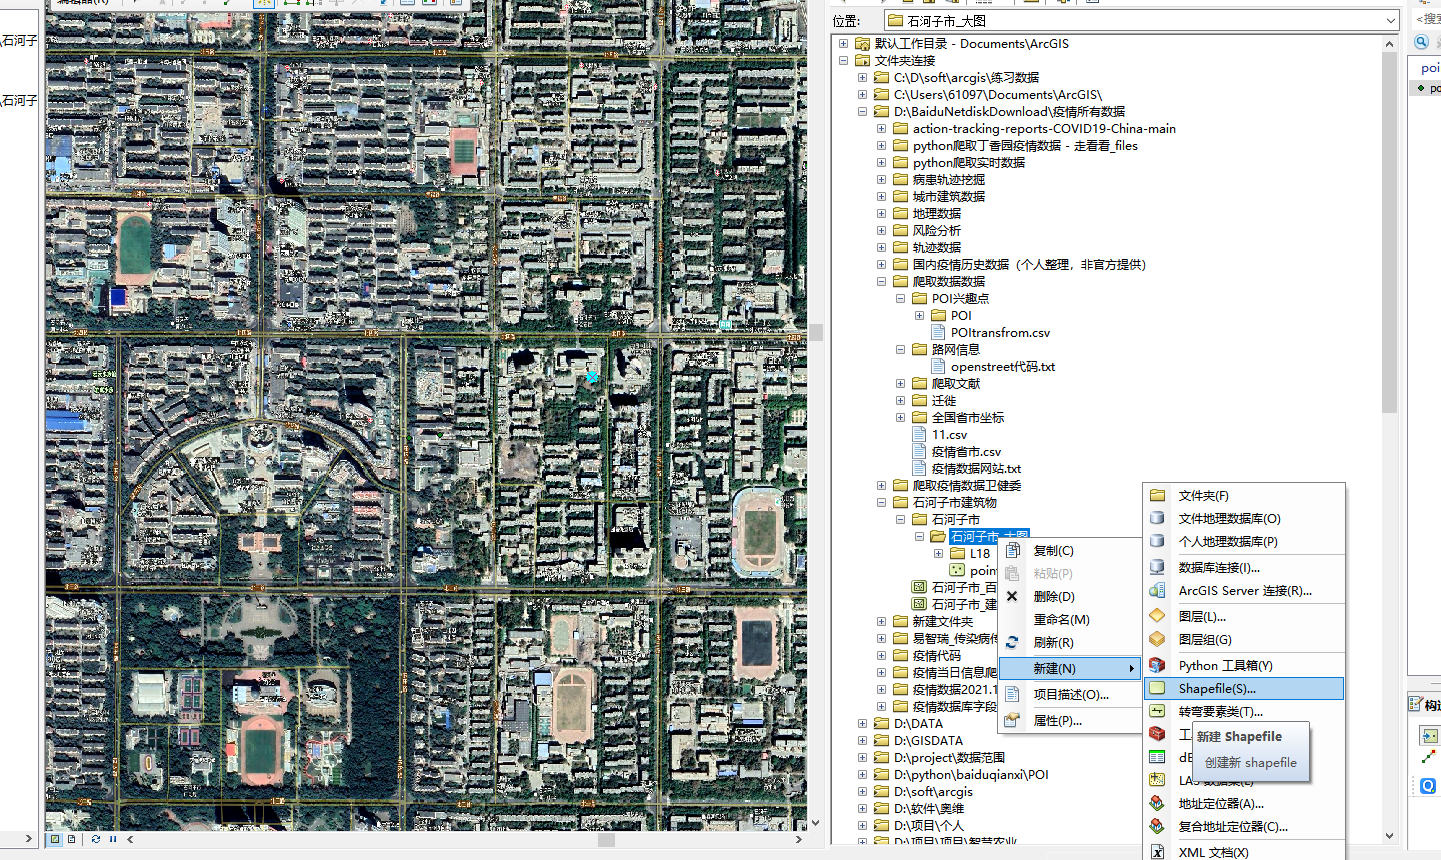Click the group layer stacked icon
The image size is (1441, 860).
tap(1158, 639)
